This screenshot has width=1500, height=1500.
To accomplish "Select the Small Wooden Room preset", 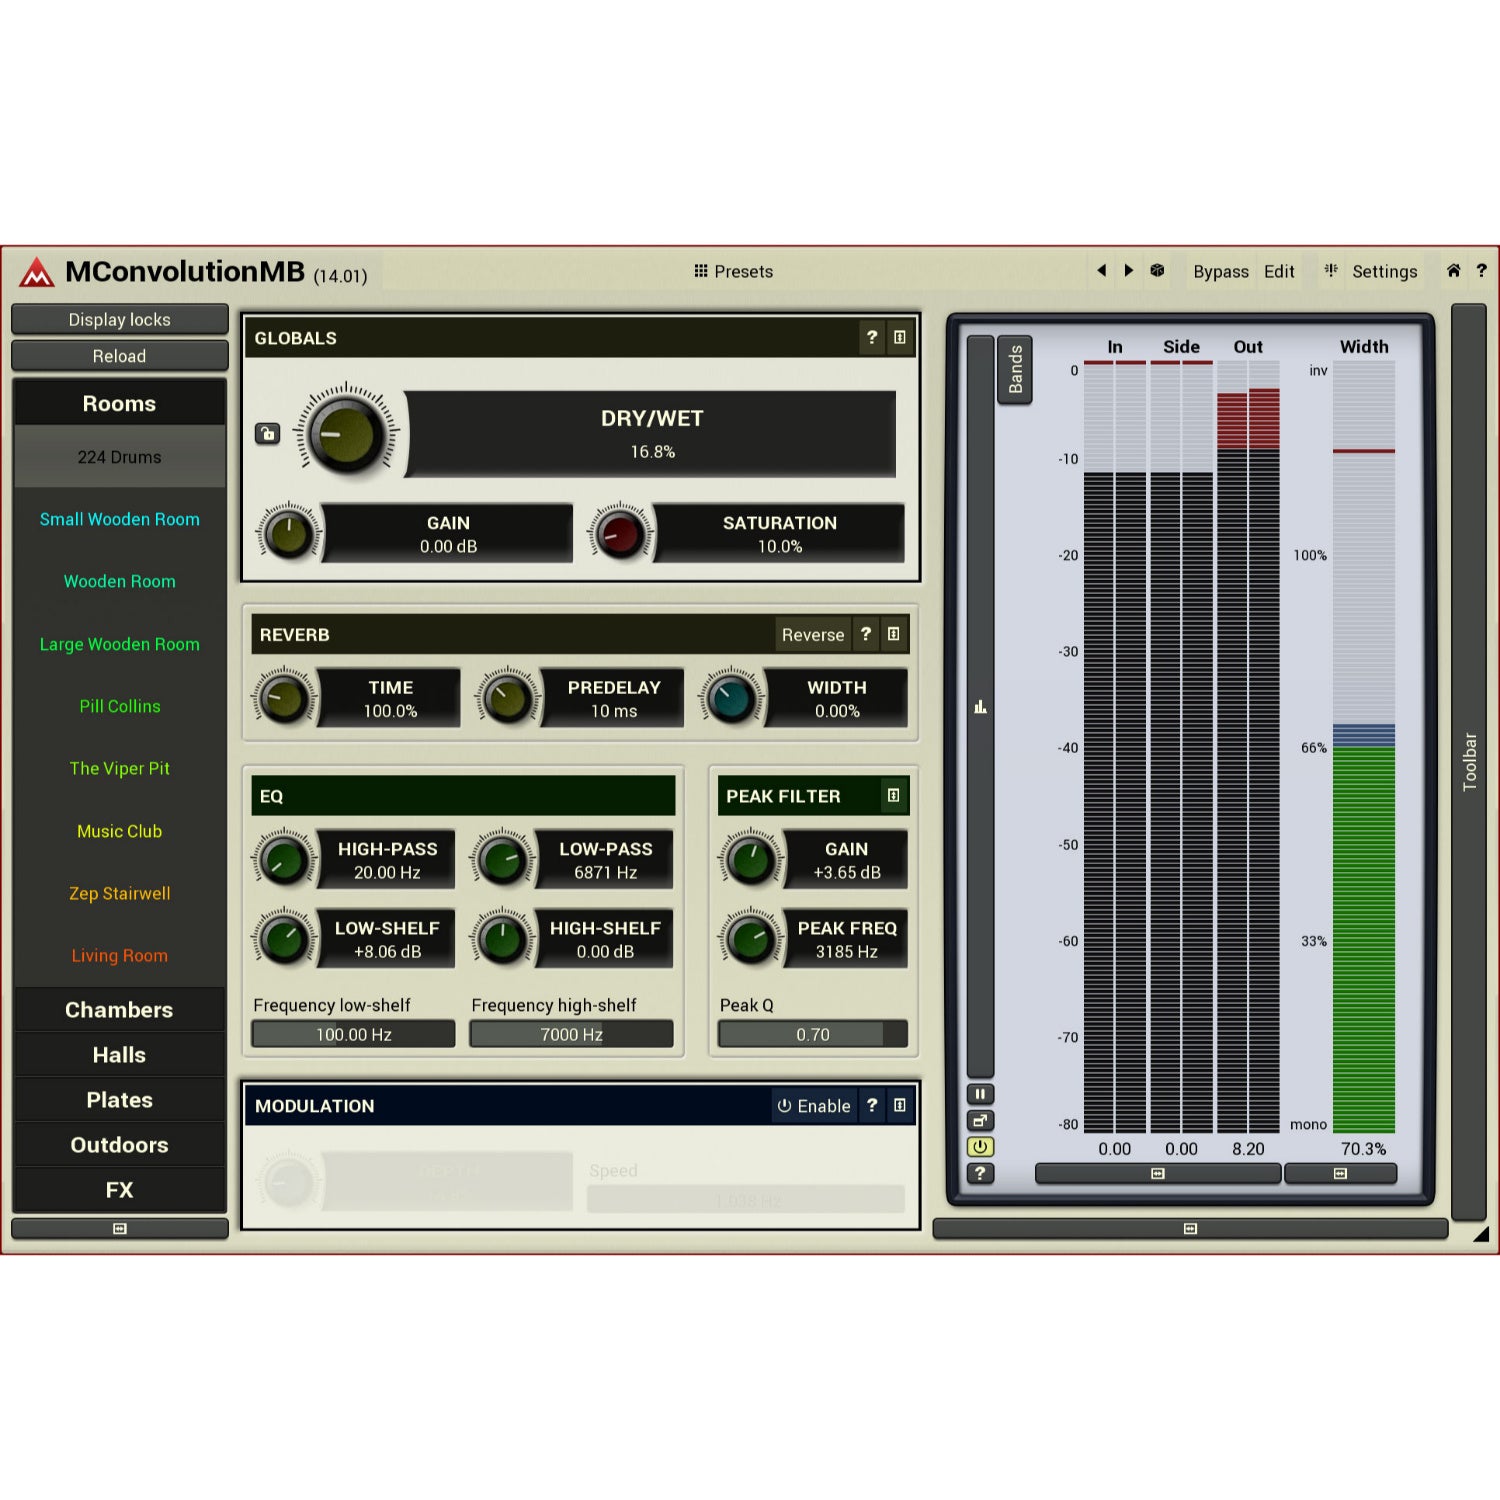I will pos(119,519).
